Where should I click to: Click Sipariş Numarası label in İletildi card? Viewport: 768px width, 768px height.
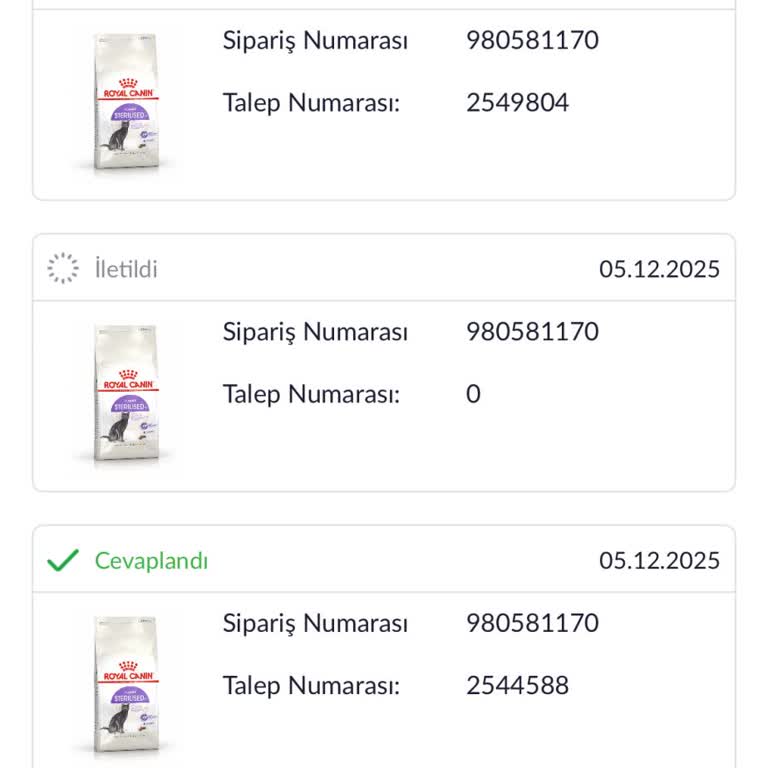(315, 332)
